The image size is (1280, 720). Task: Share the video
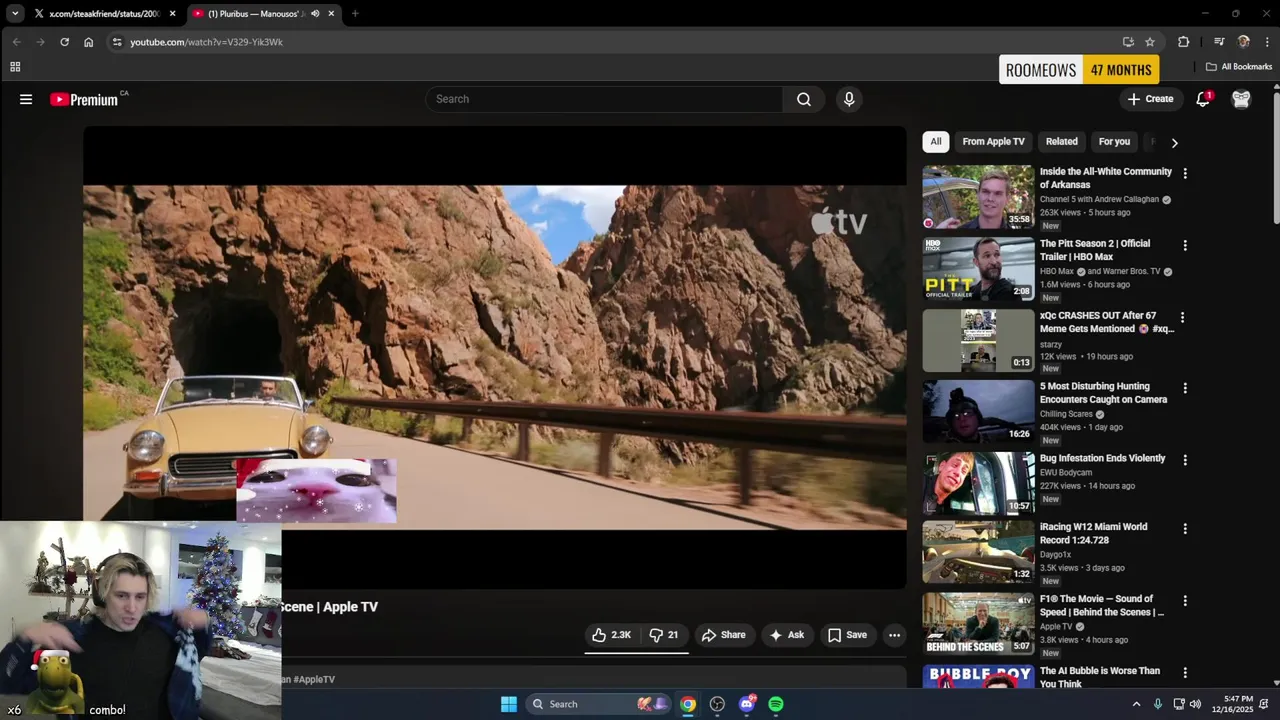click(723, 635)
